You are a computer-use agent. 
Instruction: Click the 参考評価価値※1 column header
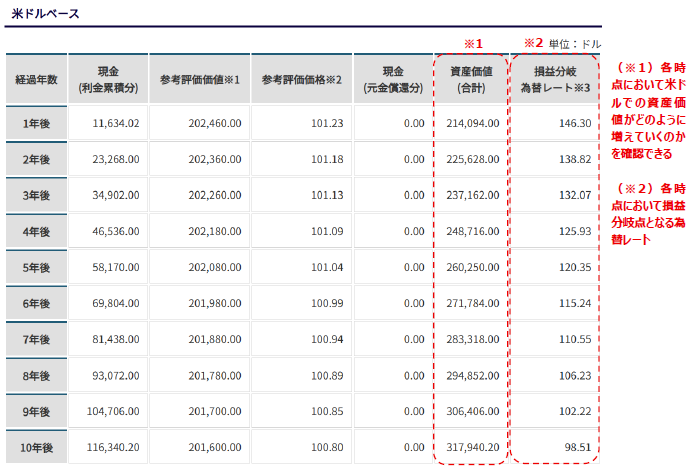tap(200, 79)
